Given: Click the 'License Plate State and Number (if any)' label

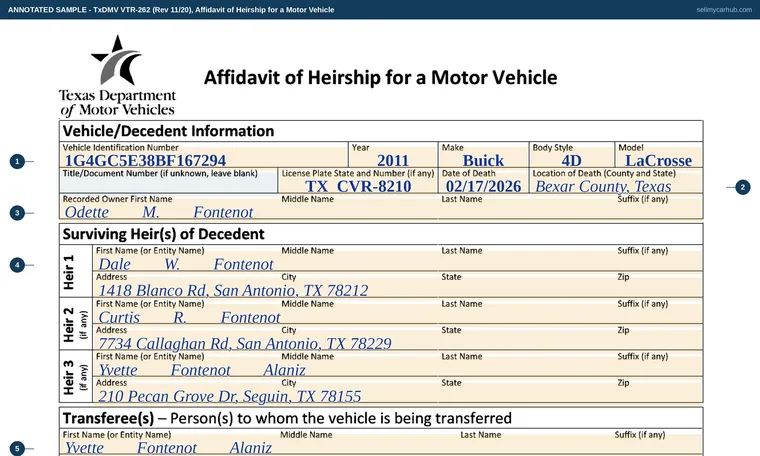Looking at the screenshot, I should pos(358,173).
